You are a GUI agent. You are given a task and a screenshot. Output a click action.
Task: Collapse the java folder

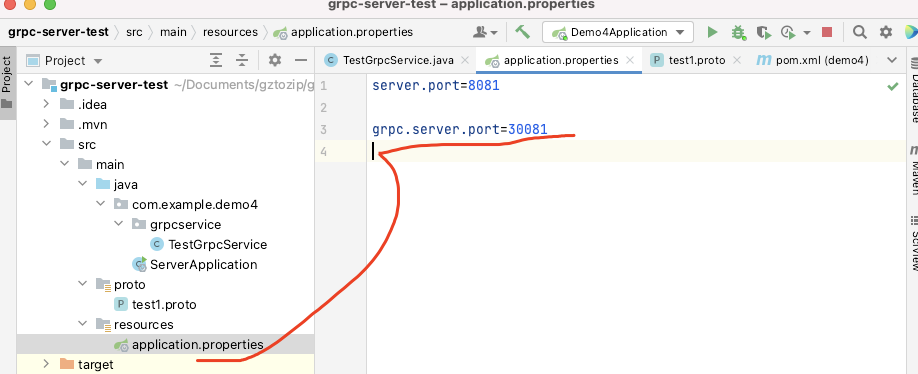pyautogui.click(x=82, y=184)
